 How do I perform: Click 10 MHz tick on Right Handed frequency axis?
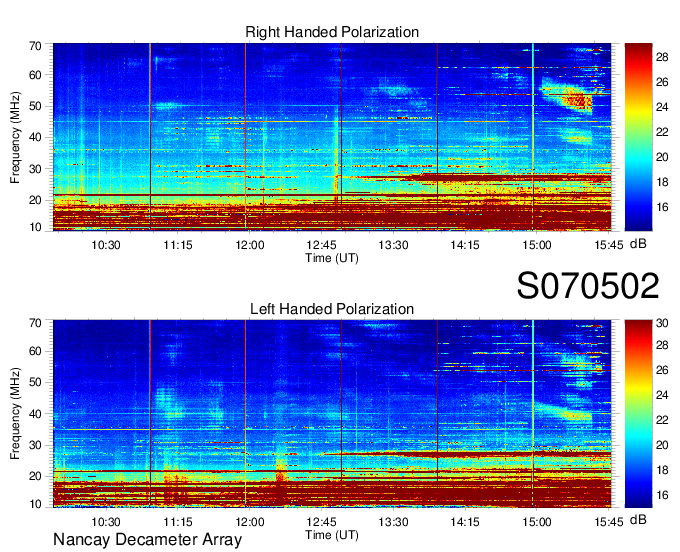click(x=35, y=227)
